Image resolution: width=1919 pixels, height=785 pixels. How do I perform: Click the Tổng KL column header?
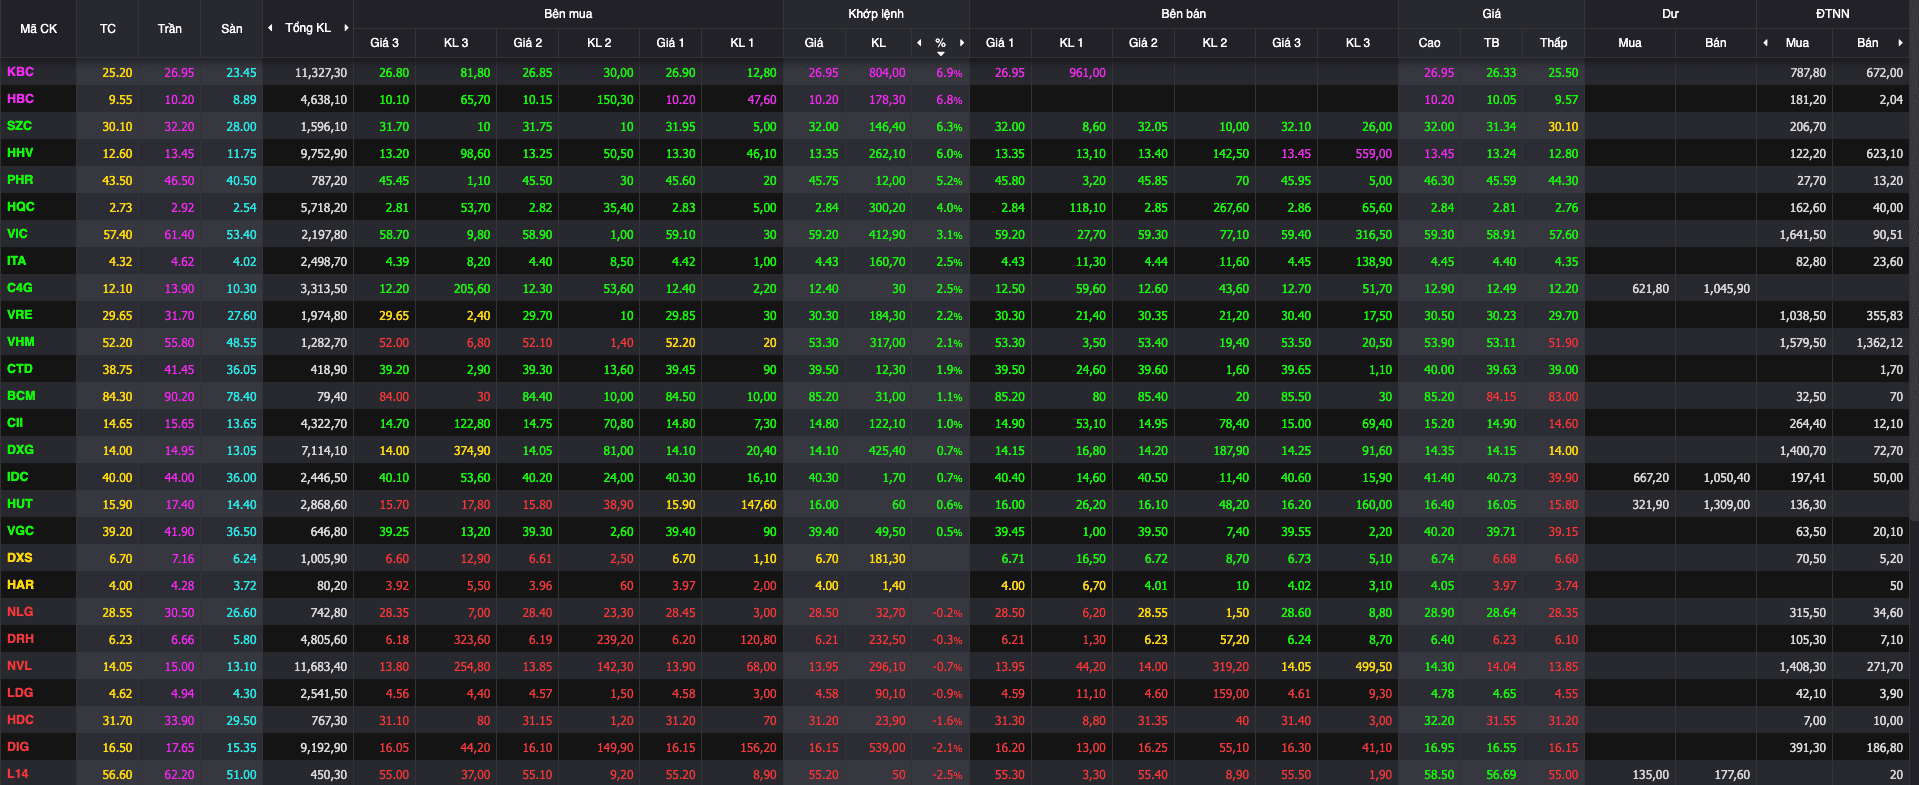coord(308,28)
